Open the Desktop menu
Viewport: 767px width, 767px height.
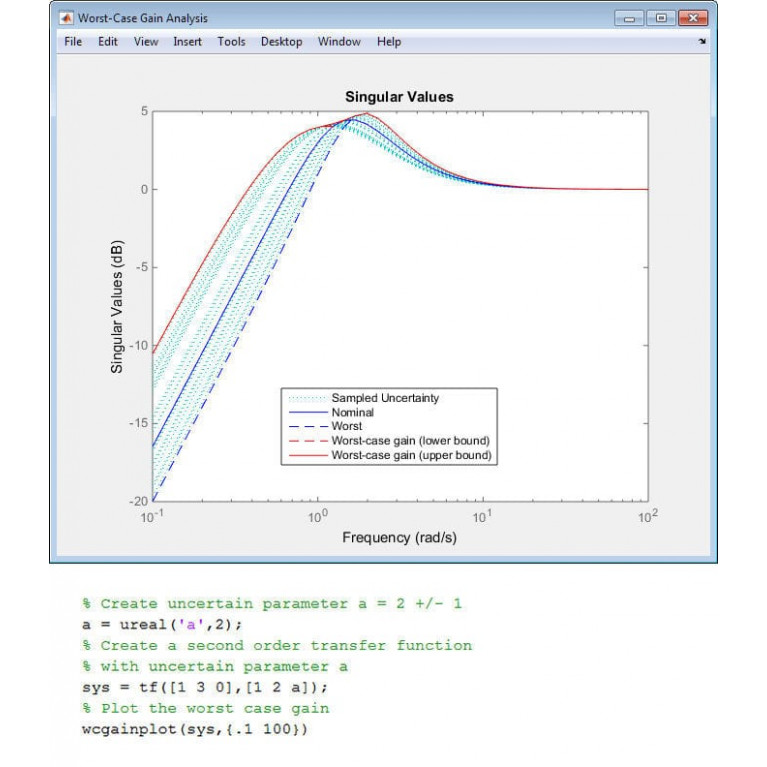[281, 42]
